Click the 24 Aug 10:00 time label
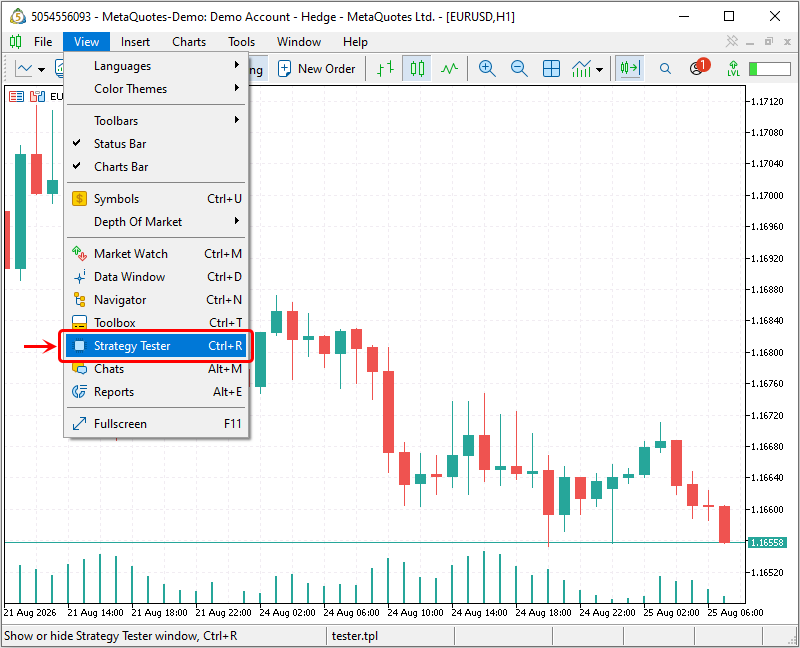This screenshot has height=648, width=800. (x=415, y=613)
